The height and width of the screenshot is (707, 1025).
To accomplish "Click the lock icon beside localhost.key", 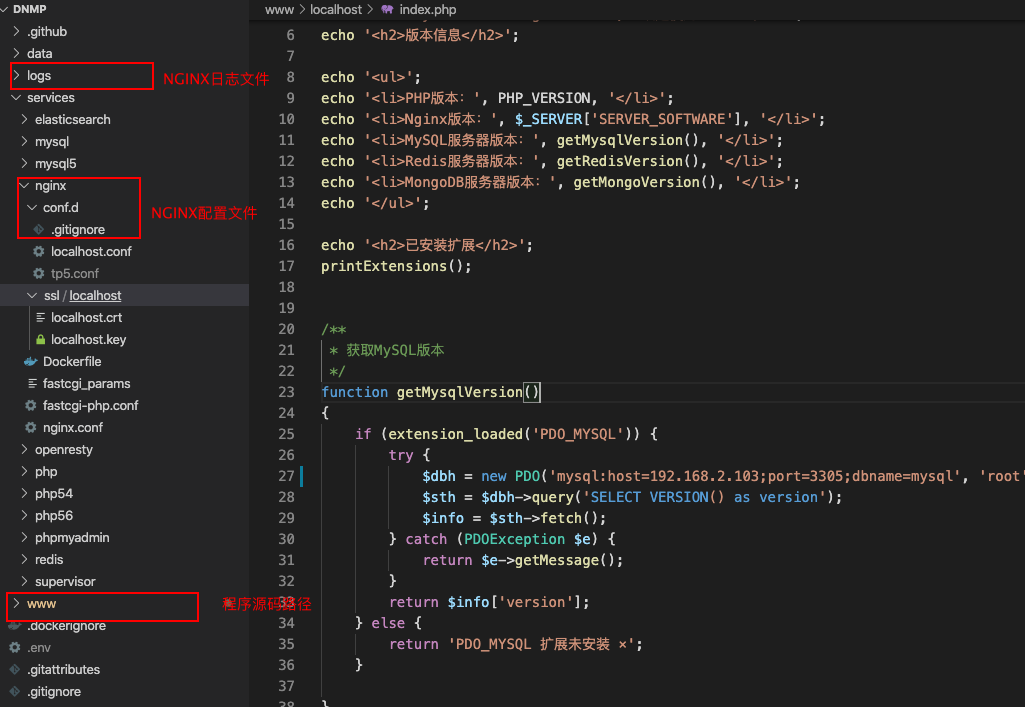I will click(x=41, y=339).
